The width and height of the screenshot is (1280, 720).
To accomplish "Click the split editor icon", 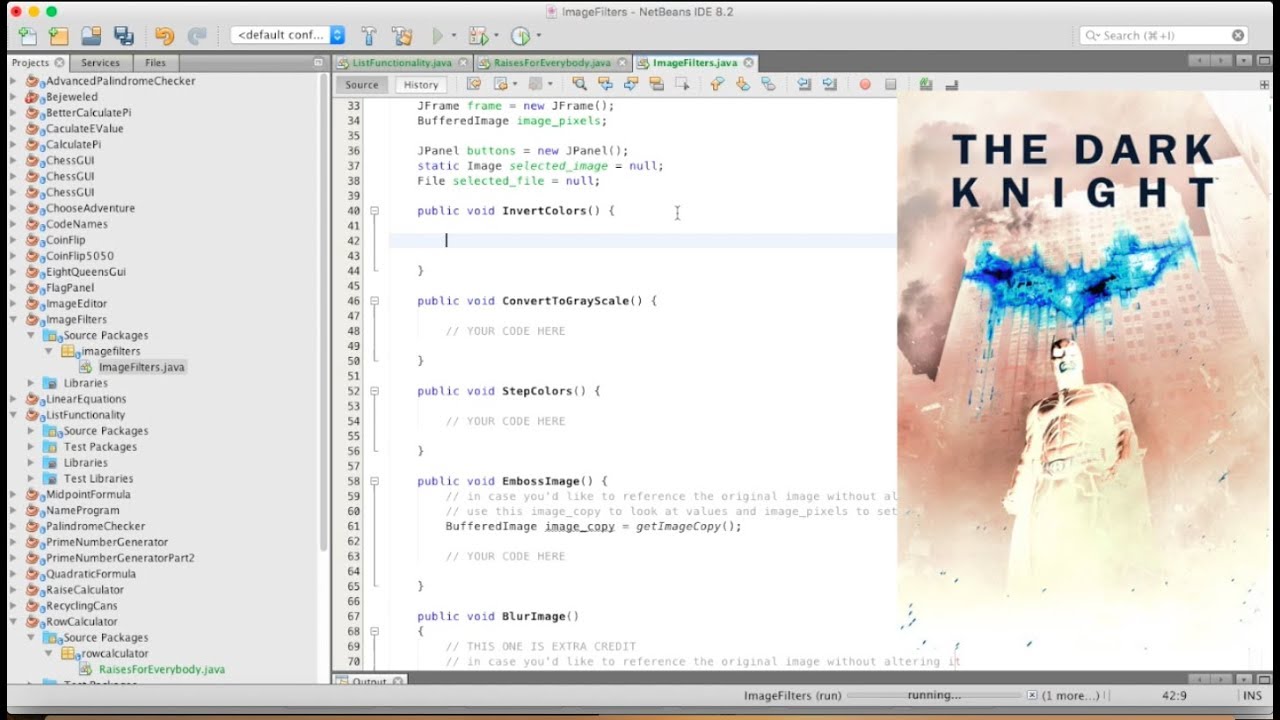I will (x=1264, y=85).
